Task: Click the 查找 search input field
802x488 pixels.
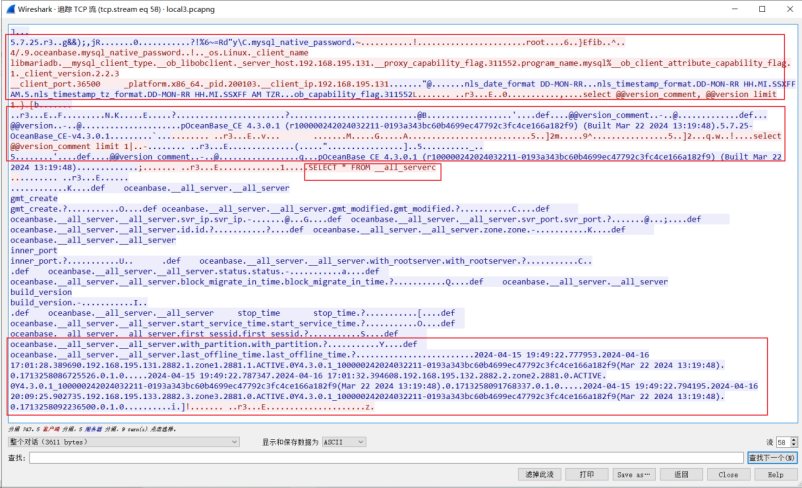Action: click(386, 458)
